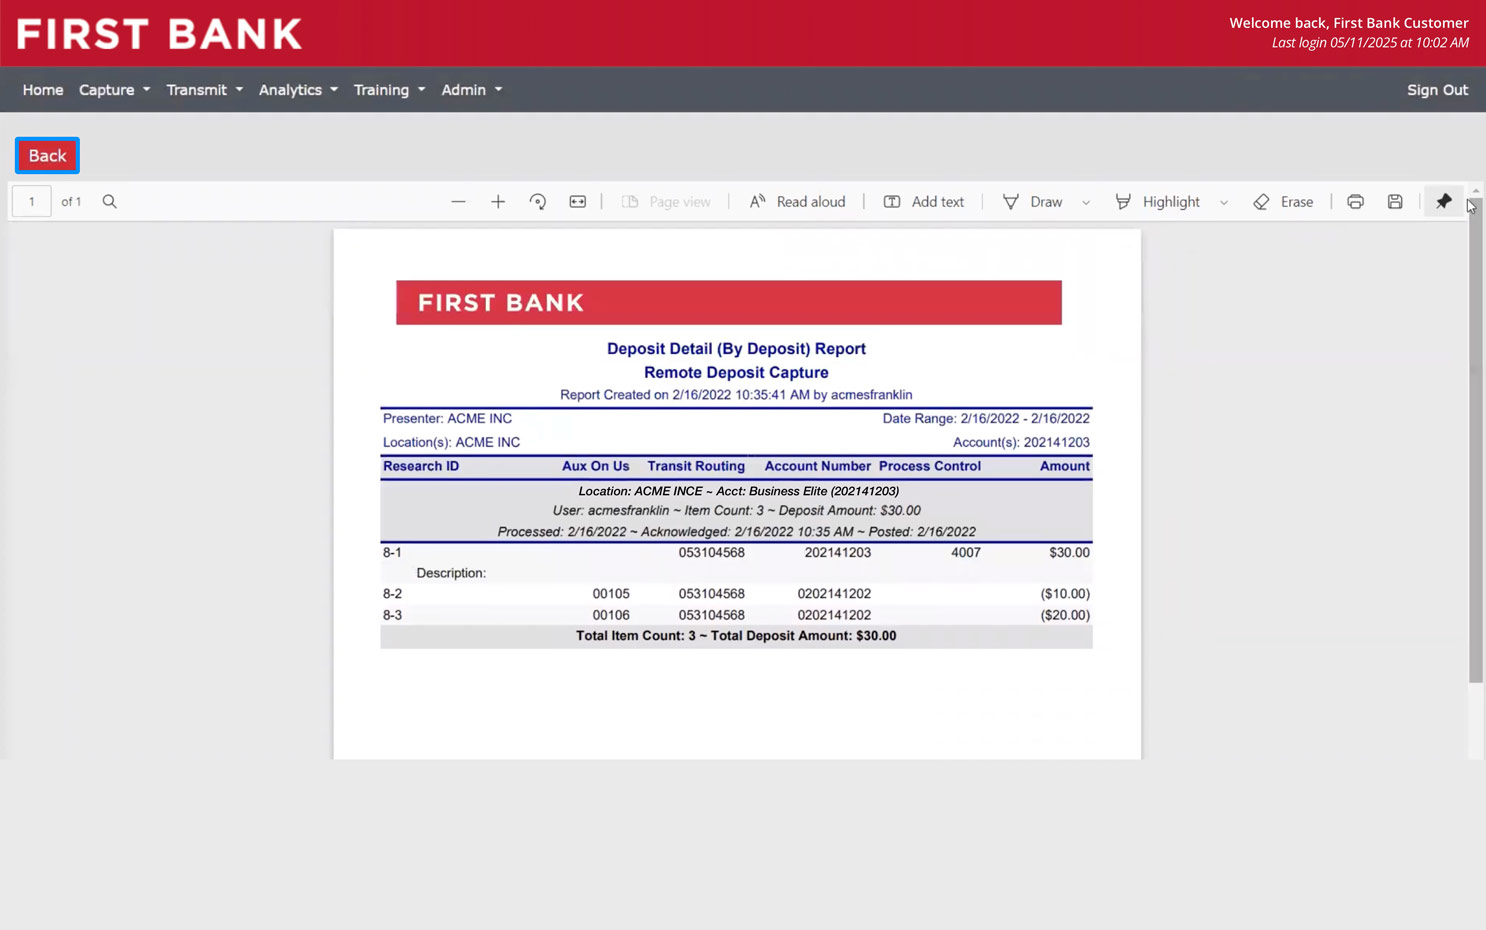Click the 'Aux On Us' column header
The height and width of the screenshot is (930, 1486).
point(595,466)
